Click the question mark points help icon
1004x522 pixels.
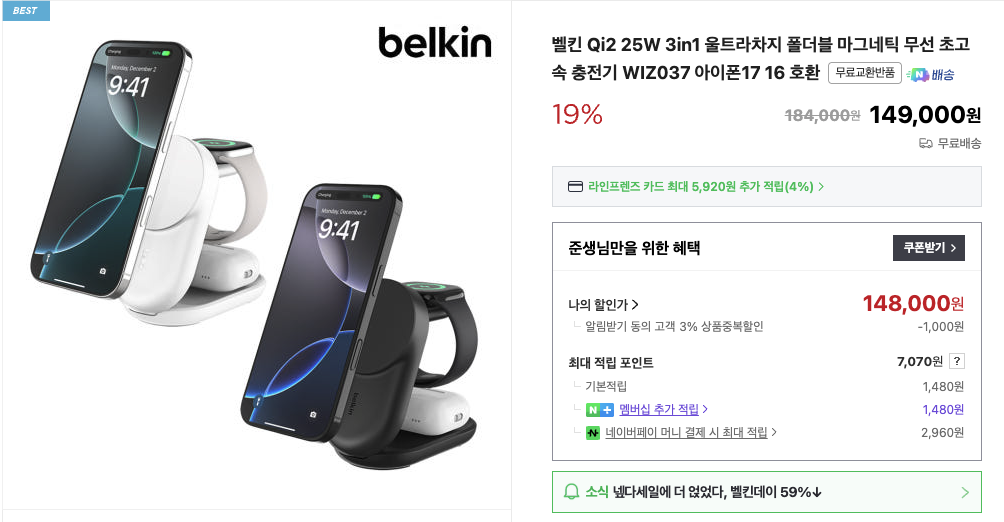click(x=957, y=361)
